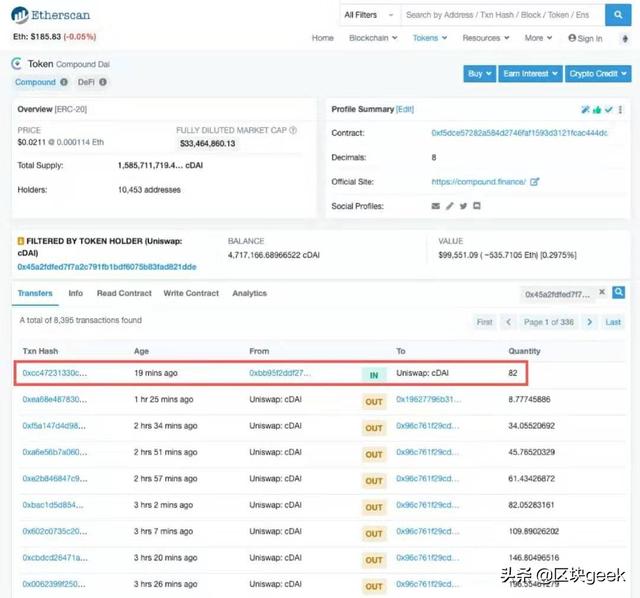Open transaction hash 0xf5a147d4d98

pyautogui.click(x=54, y=426)
